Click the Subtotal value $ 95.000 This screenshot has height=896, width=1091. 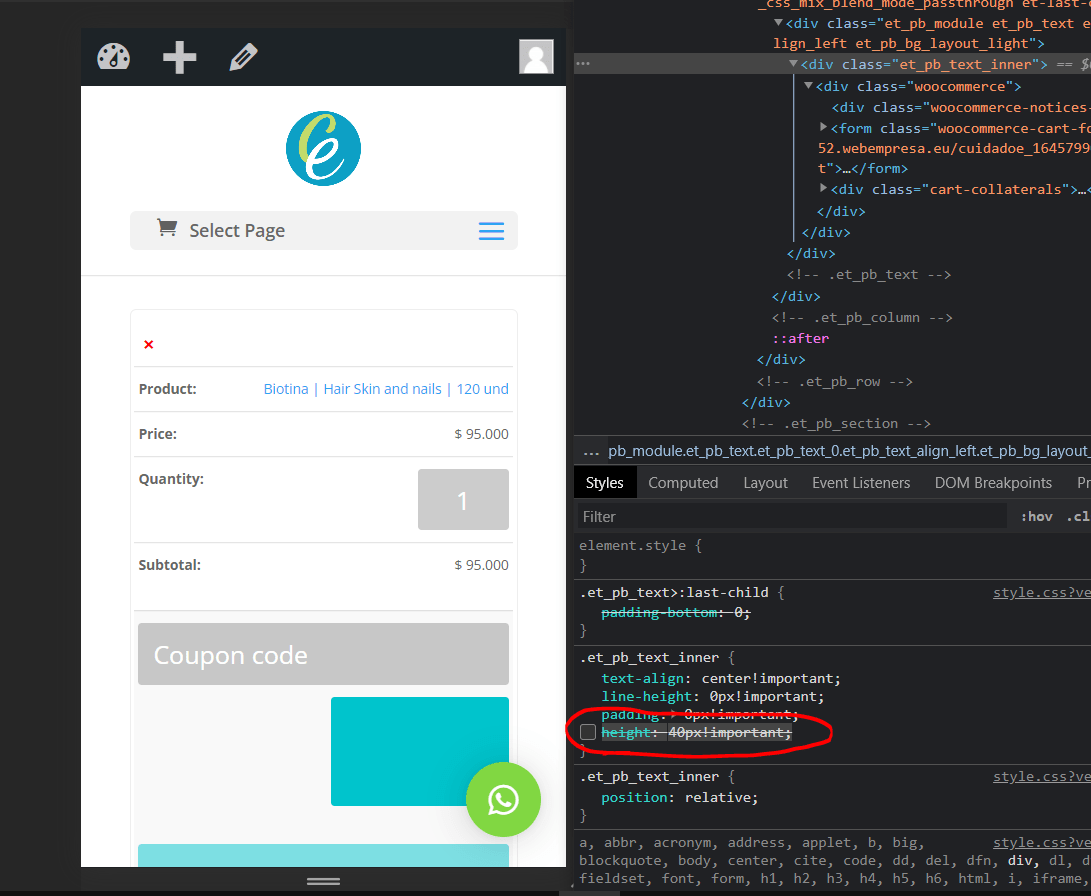(x=481, y=565)
